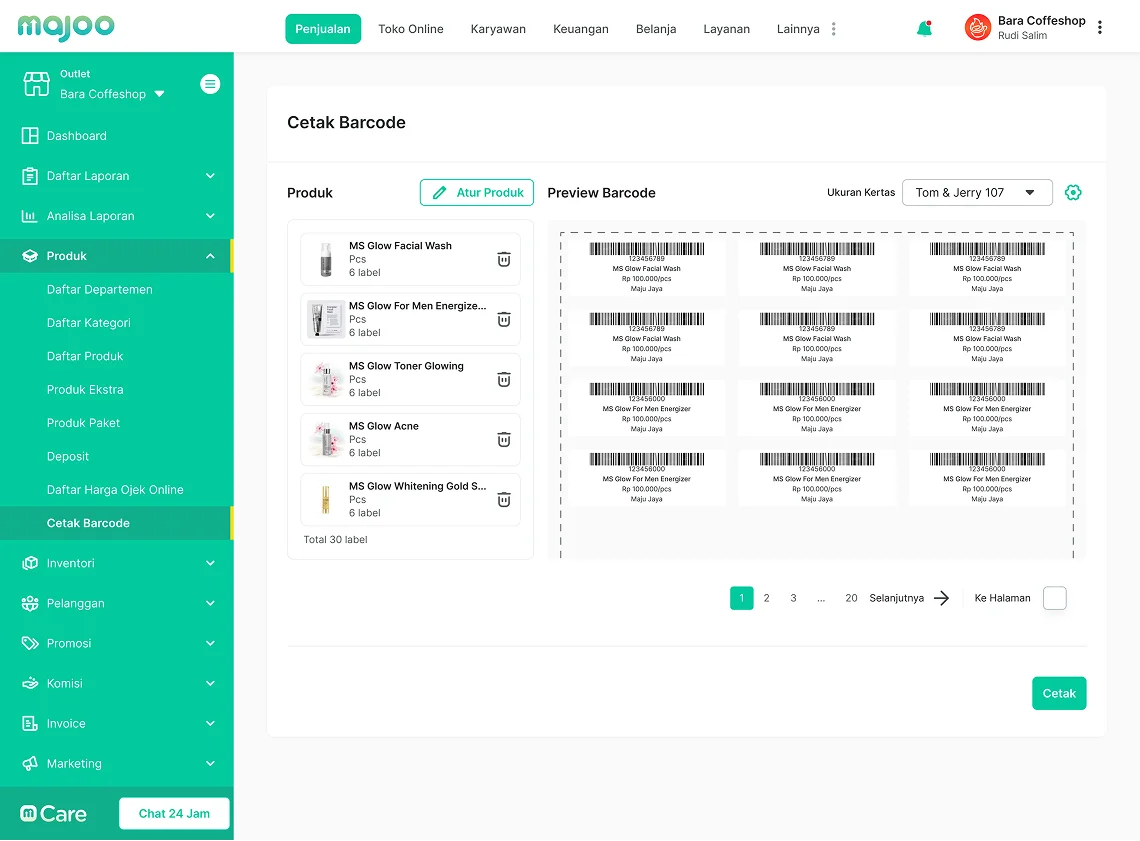Click the mCare logo

pos(53,813)
